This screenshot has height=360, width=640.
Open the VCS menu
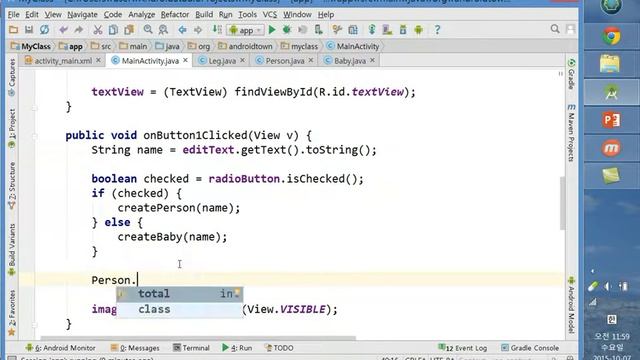click(270, 15)
